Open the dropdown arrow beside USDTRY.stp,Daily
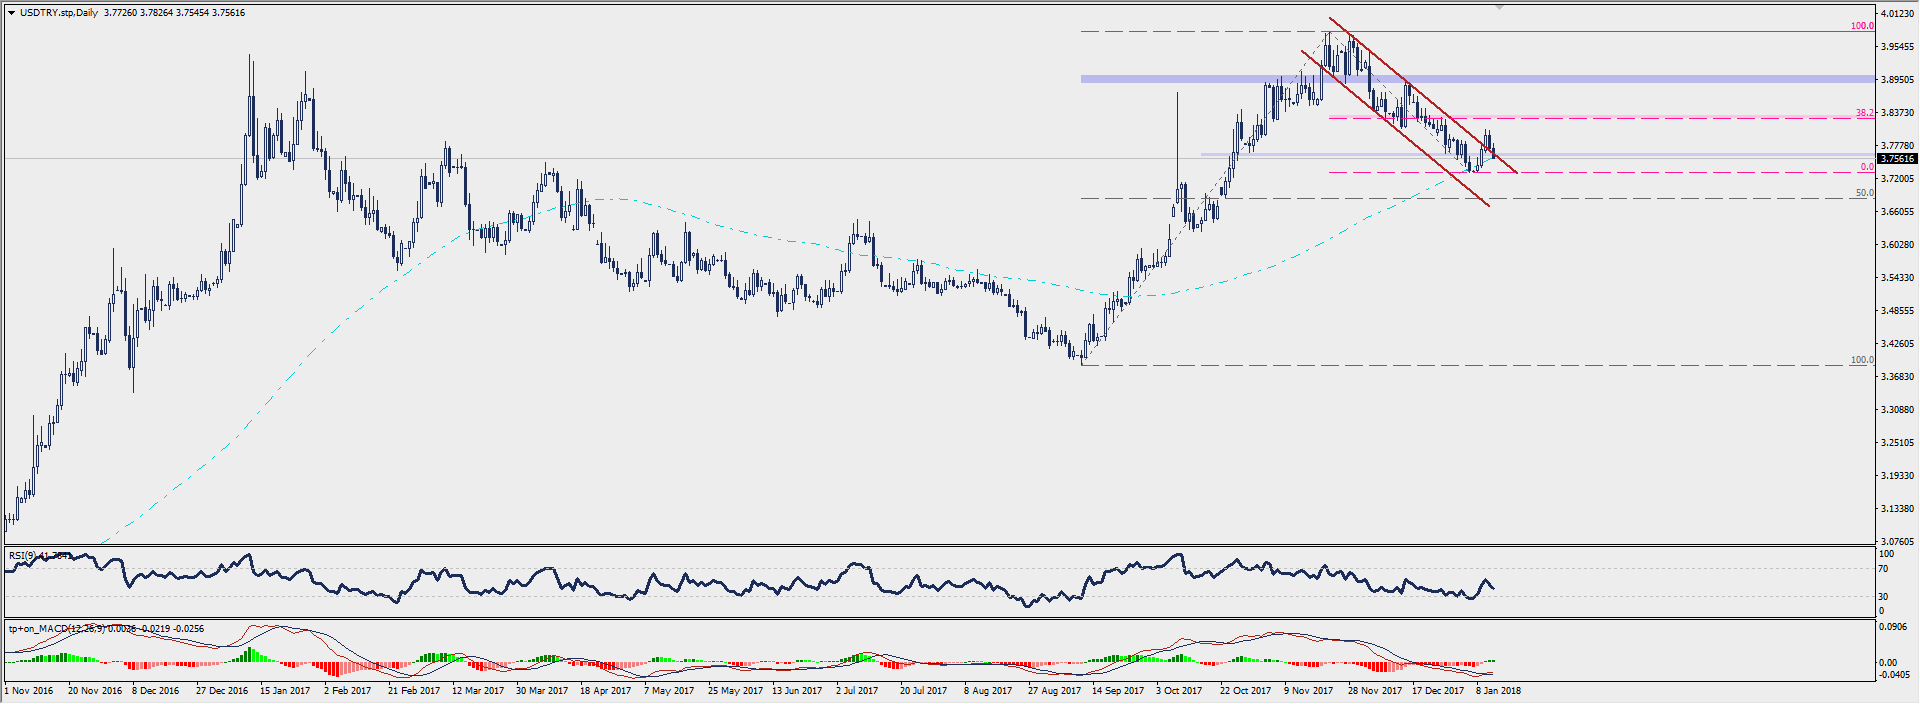The height and width of the screenshot is (704, 1920). 11,13
